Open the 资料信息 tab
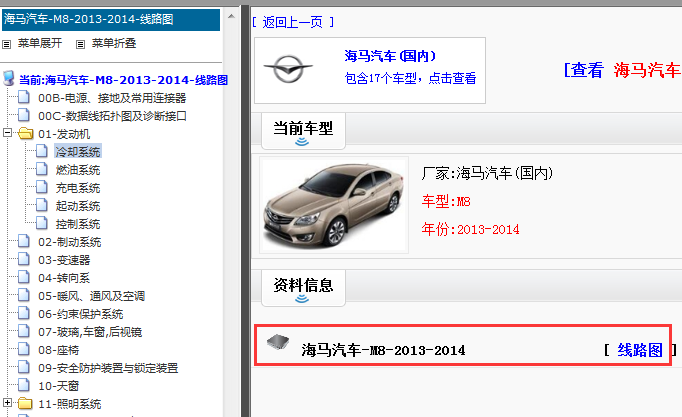Image resolution: width=682 pixels, height=417 pixels. point(303,288)
